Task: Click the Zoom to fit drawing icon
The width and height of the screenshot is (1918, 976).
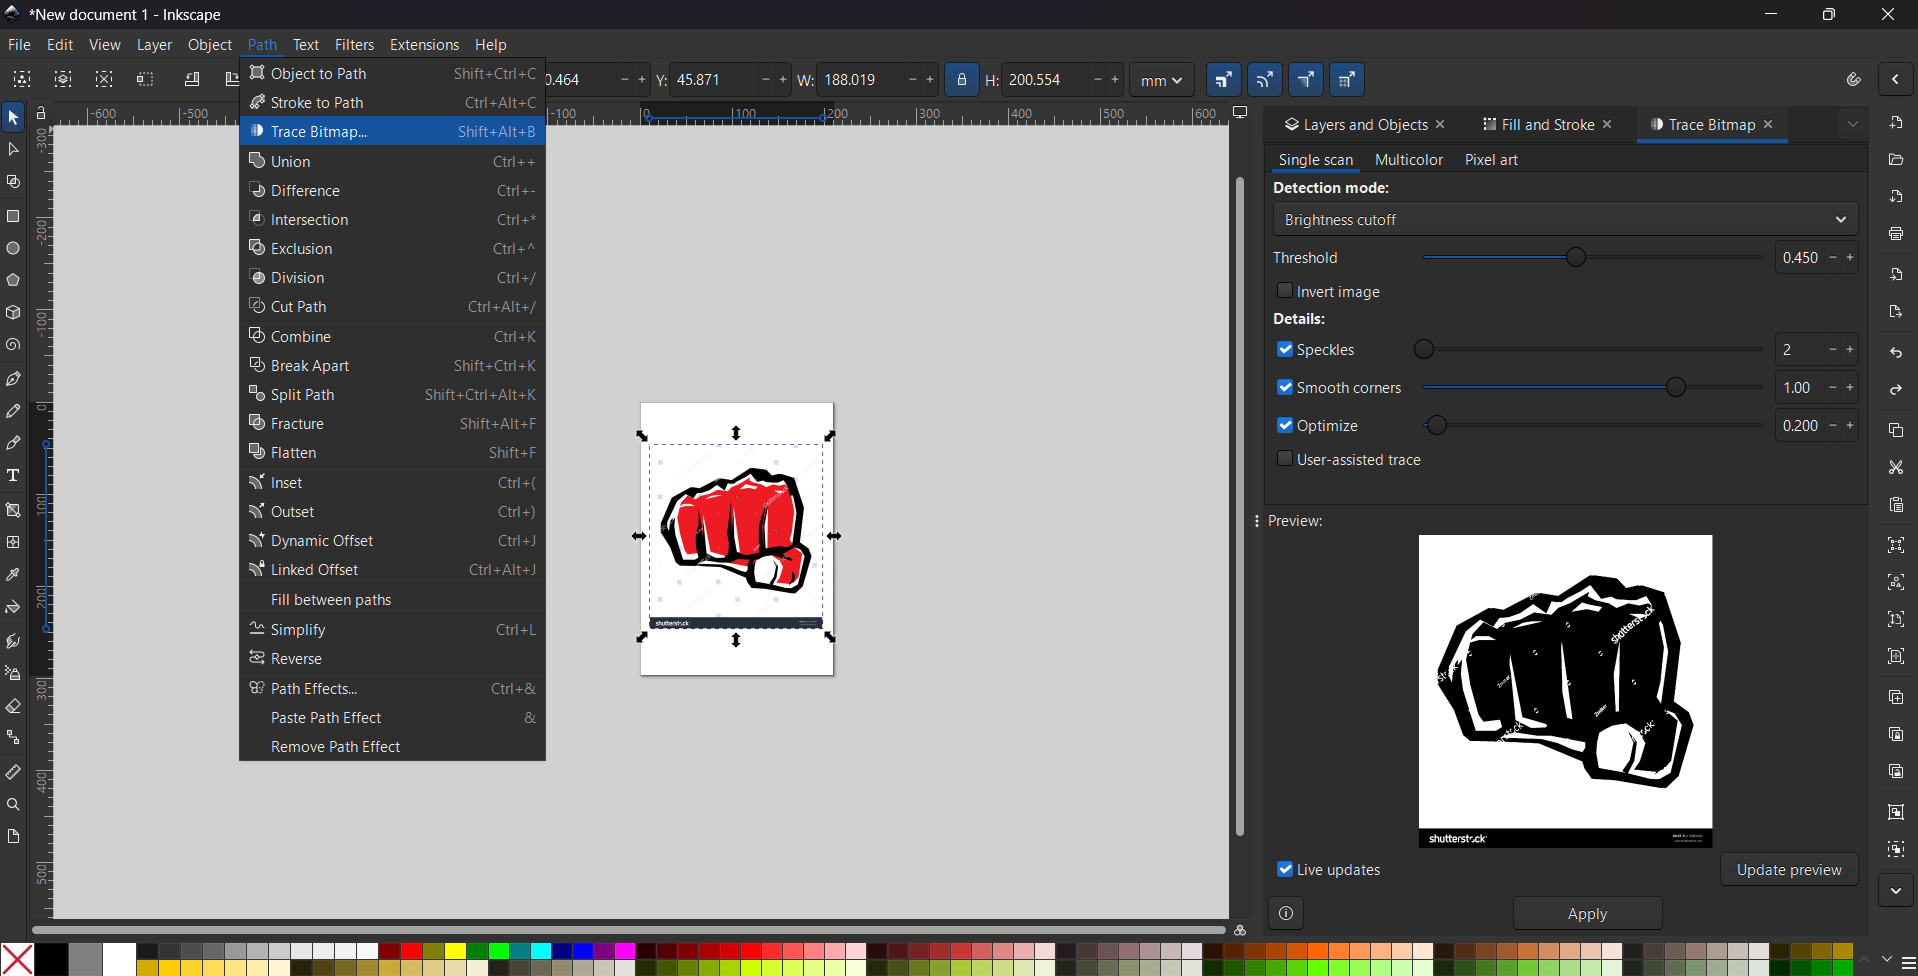Action: (x=1896, y=582)
